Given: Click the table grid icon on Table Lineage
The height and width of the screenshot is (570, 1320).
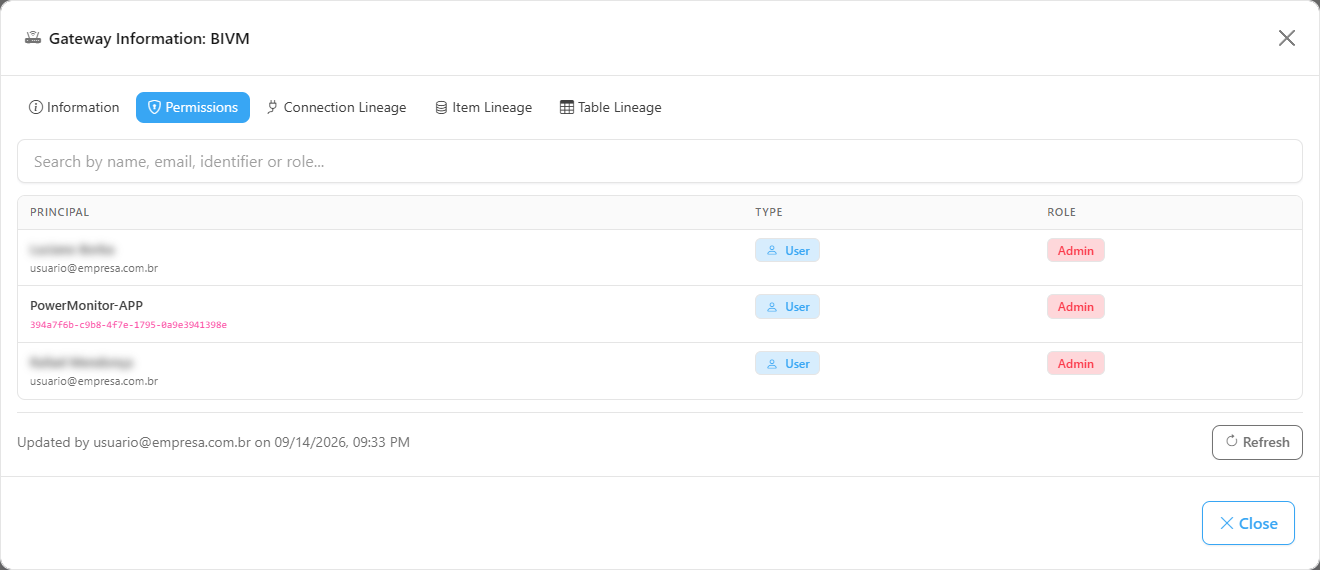Looking at the screenshot, I should pyautogui.click(x=567, y=107).
